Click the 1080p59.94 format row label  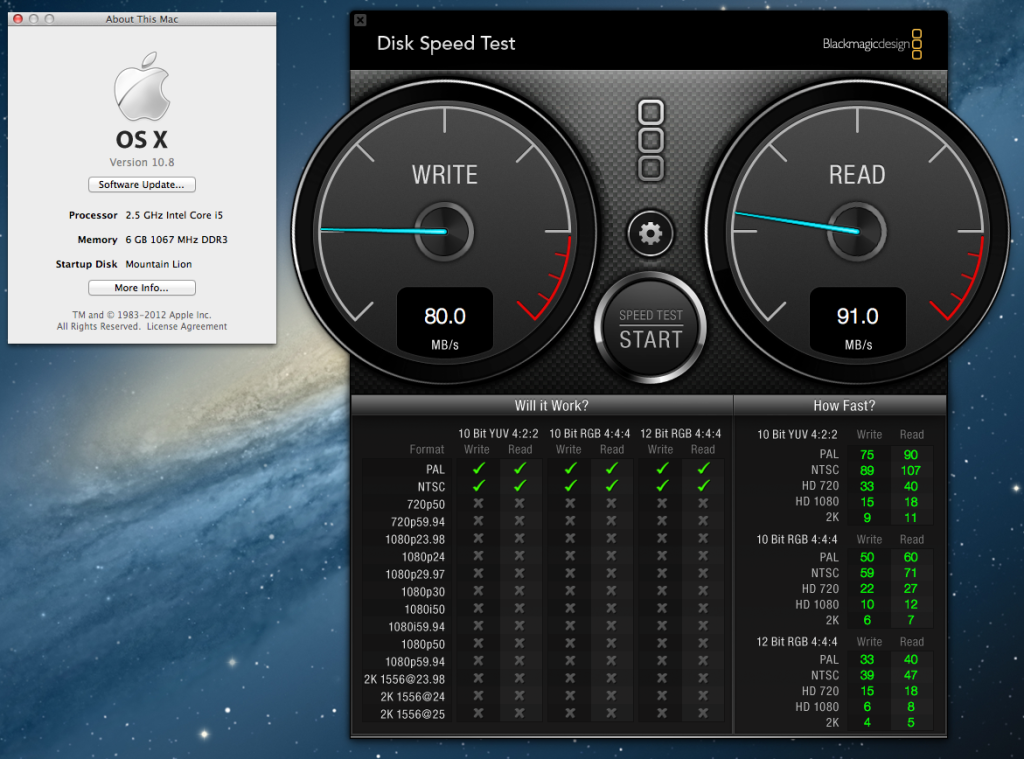pos(415,662)
